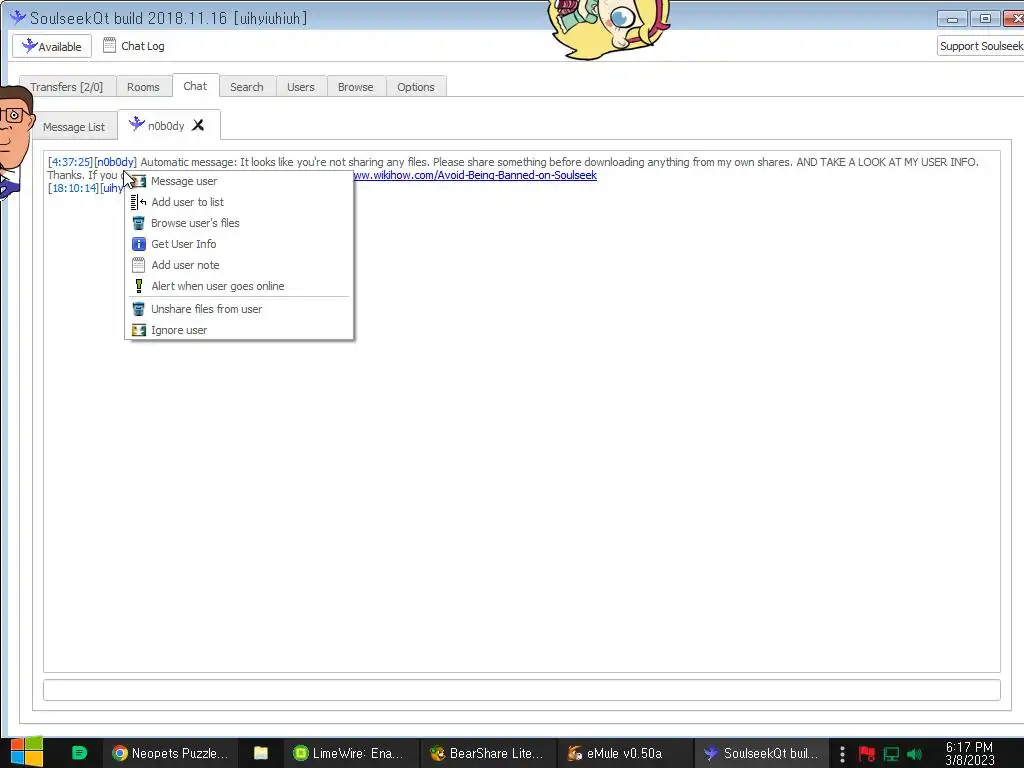Click the Available status button

click(x=52, y=46)
